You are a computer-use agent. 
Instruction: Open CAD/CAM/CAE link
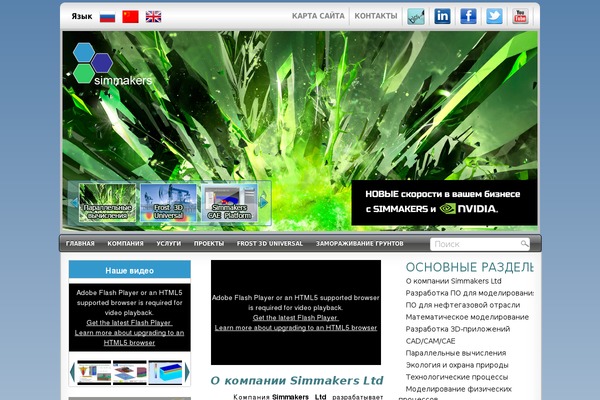(x=430, y=341)
